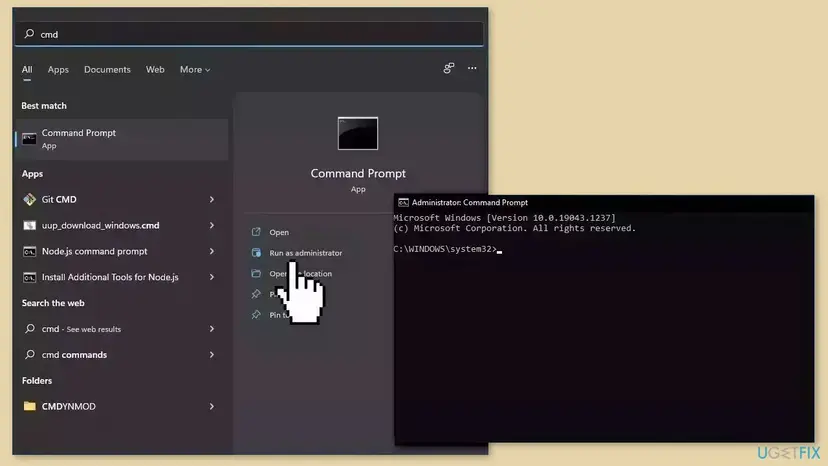Expand the Node.js command prompt chevron
The width and height of the screenshot is (828, 466).
212,251
